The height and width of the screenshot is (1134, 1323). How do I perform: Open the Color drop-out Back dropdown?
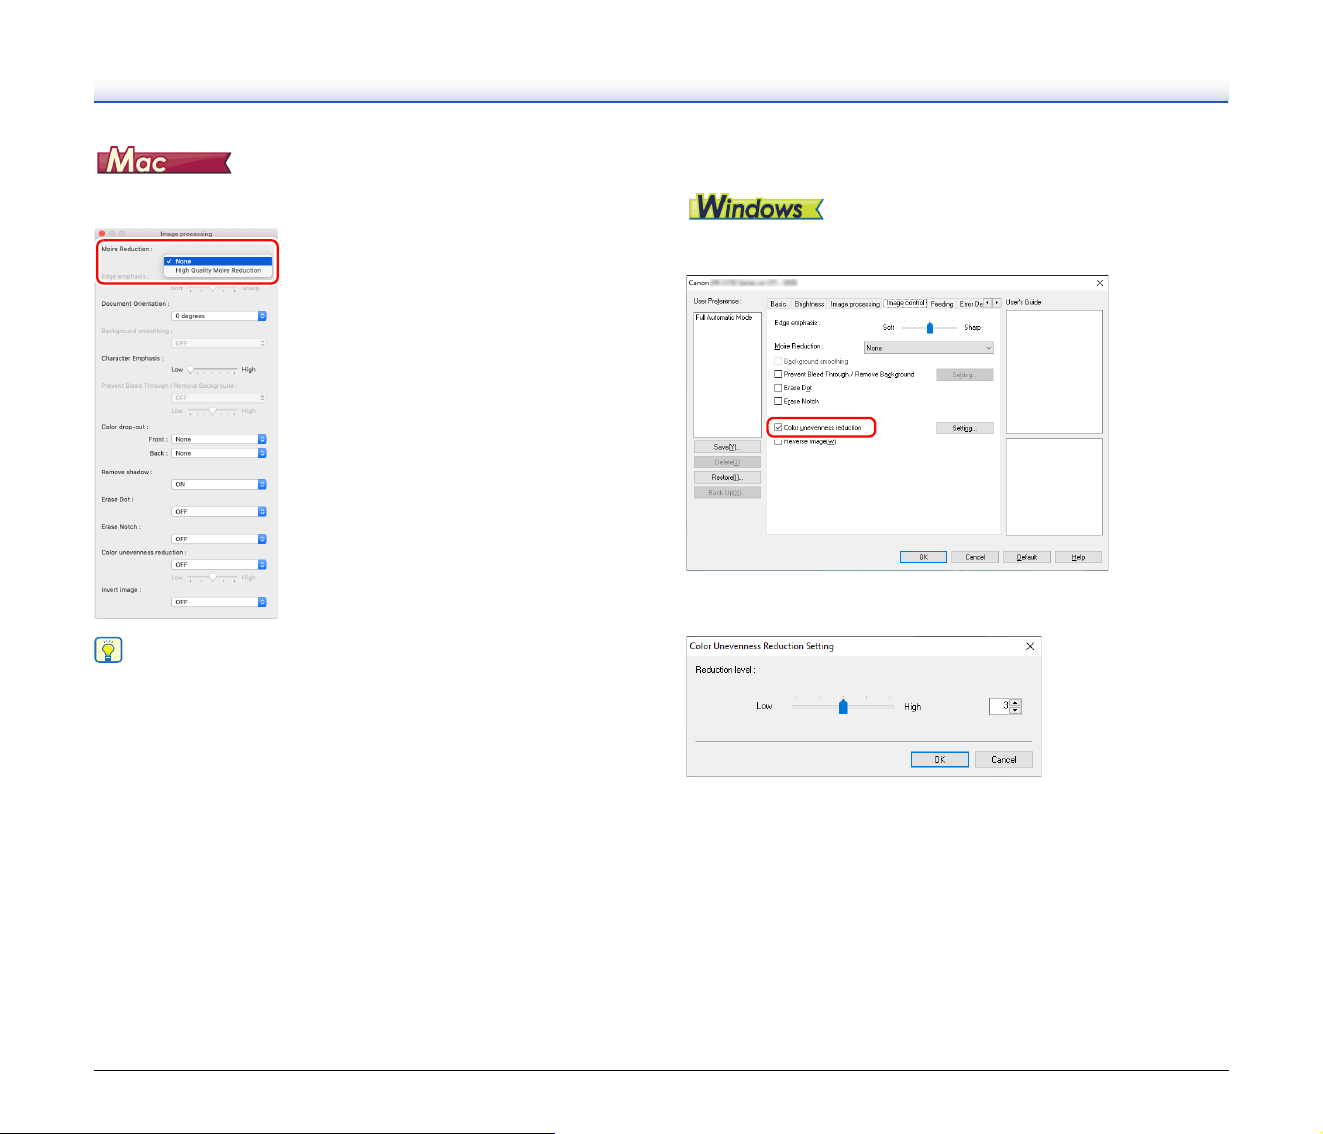[219, 453]
